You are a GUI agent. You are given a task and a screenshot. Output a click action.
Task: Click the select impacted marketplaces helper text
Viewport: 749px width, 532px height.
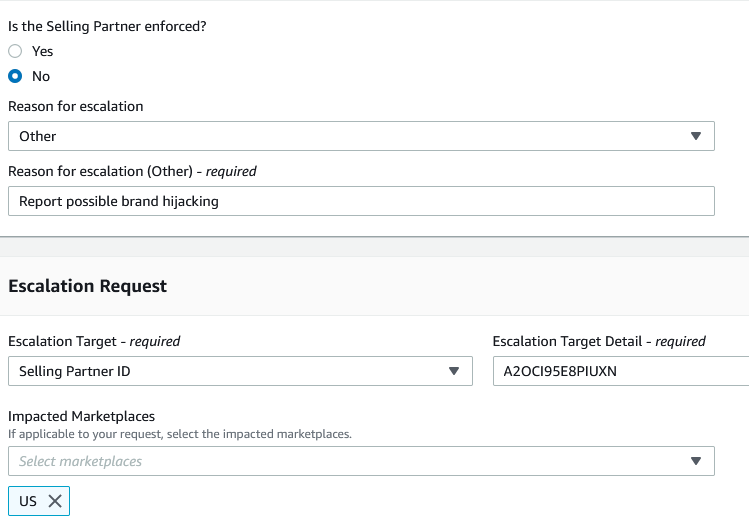[180, 434]
